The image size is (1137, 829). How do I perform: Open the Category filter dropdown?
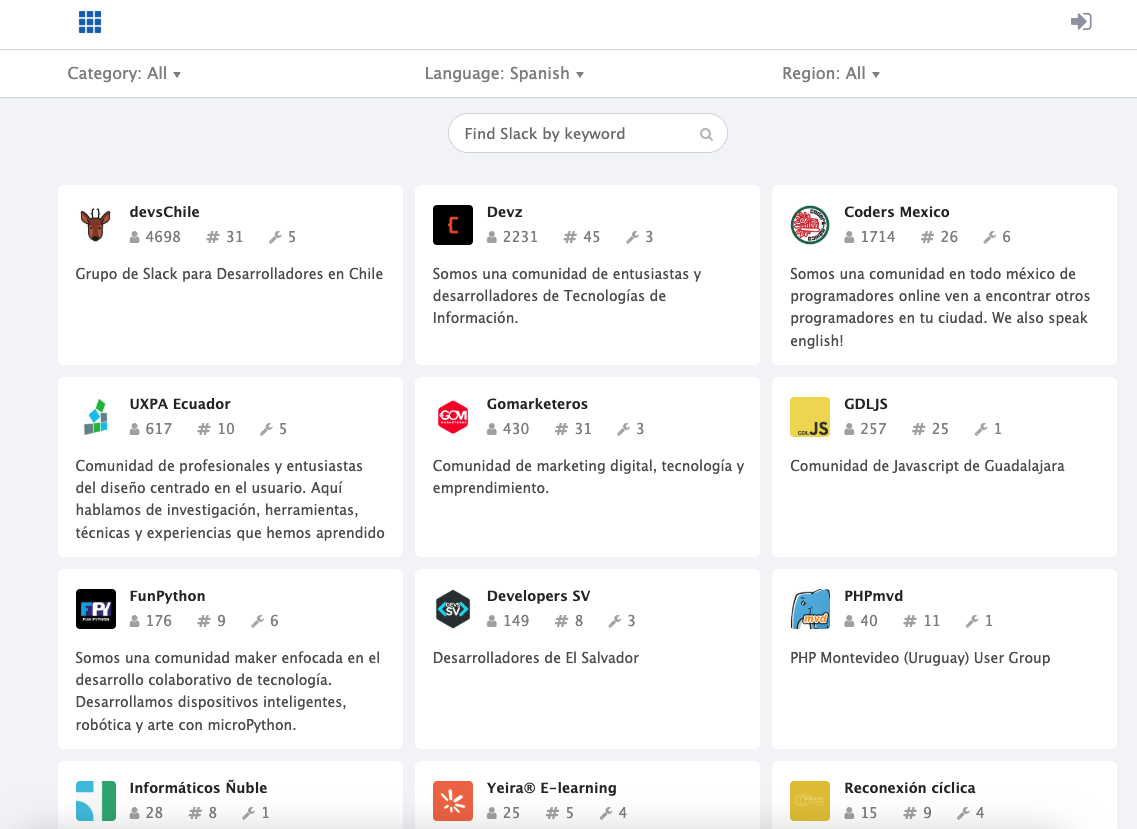click(124, 74)
